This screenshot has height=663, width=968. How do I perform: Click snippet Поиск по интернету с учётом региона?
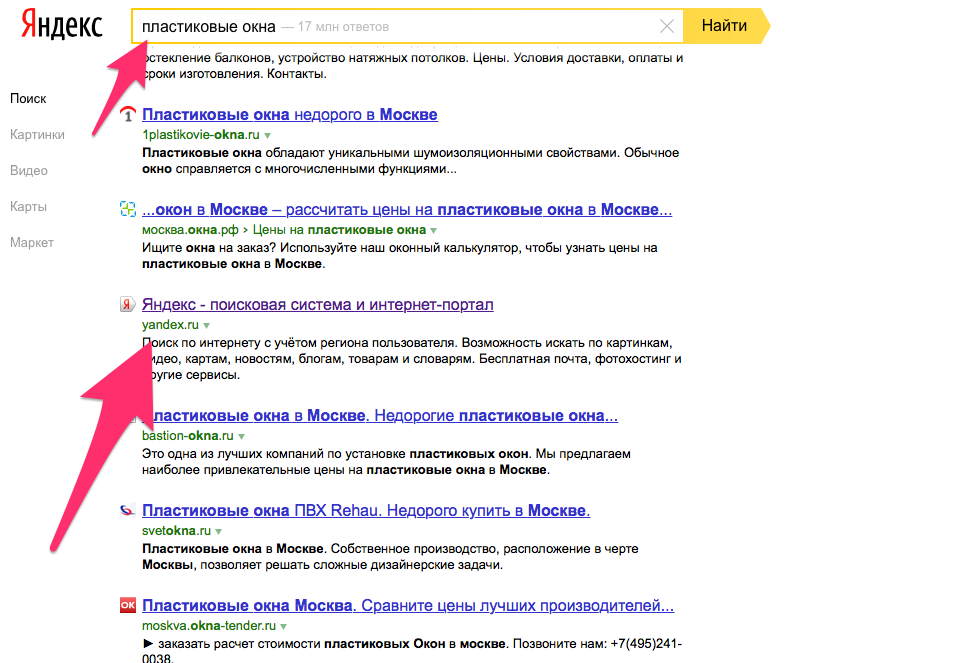tap(412, 359)
